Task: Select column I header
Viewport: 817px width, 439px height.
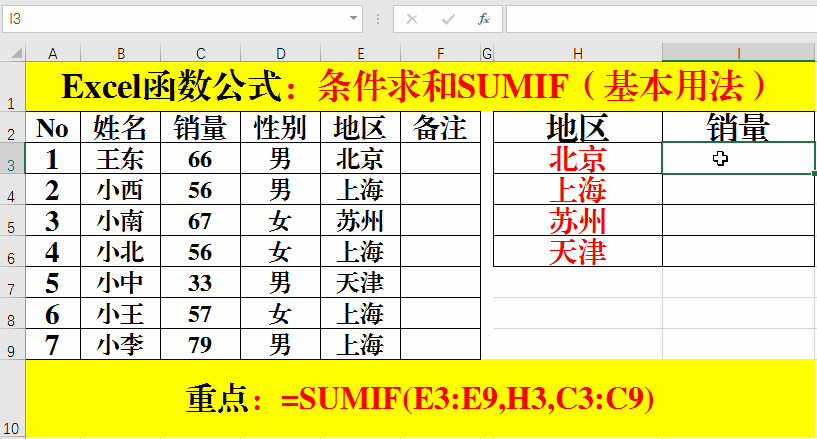Action: 738,53
